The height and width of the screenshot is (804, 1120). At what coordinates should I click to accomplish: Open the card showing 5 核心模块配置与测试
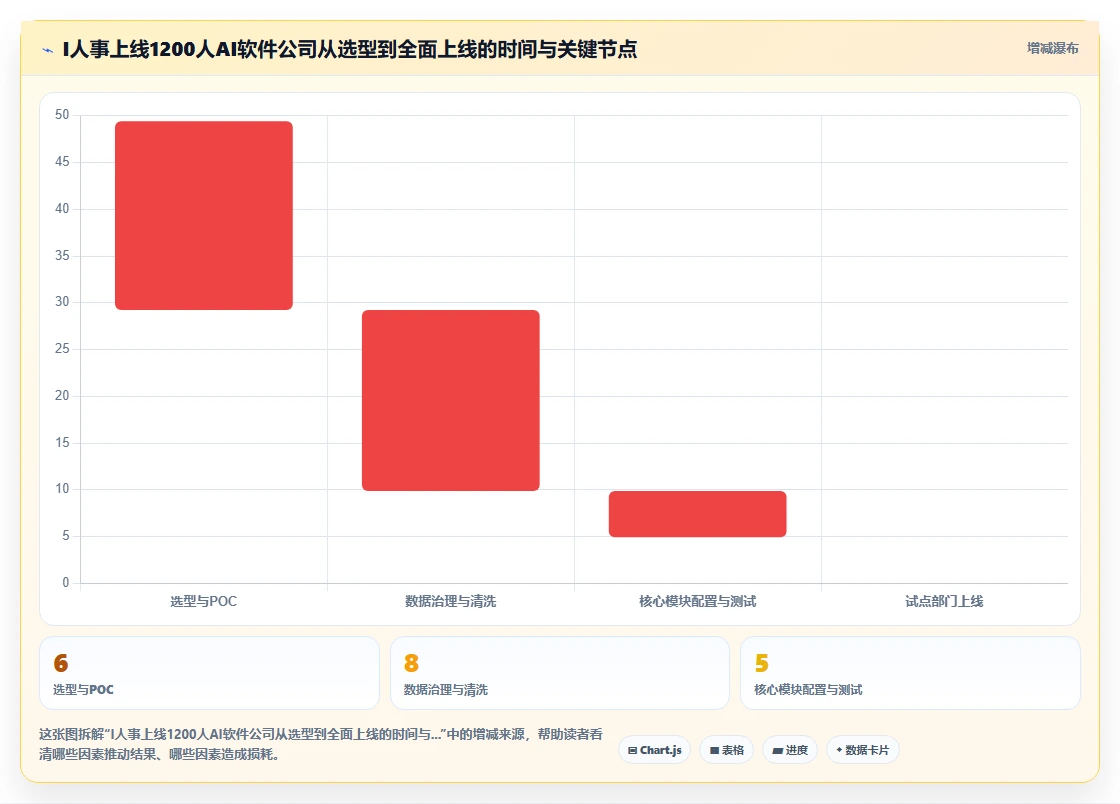click(x=910, y=673)
